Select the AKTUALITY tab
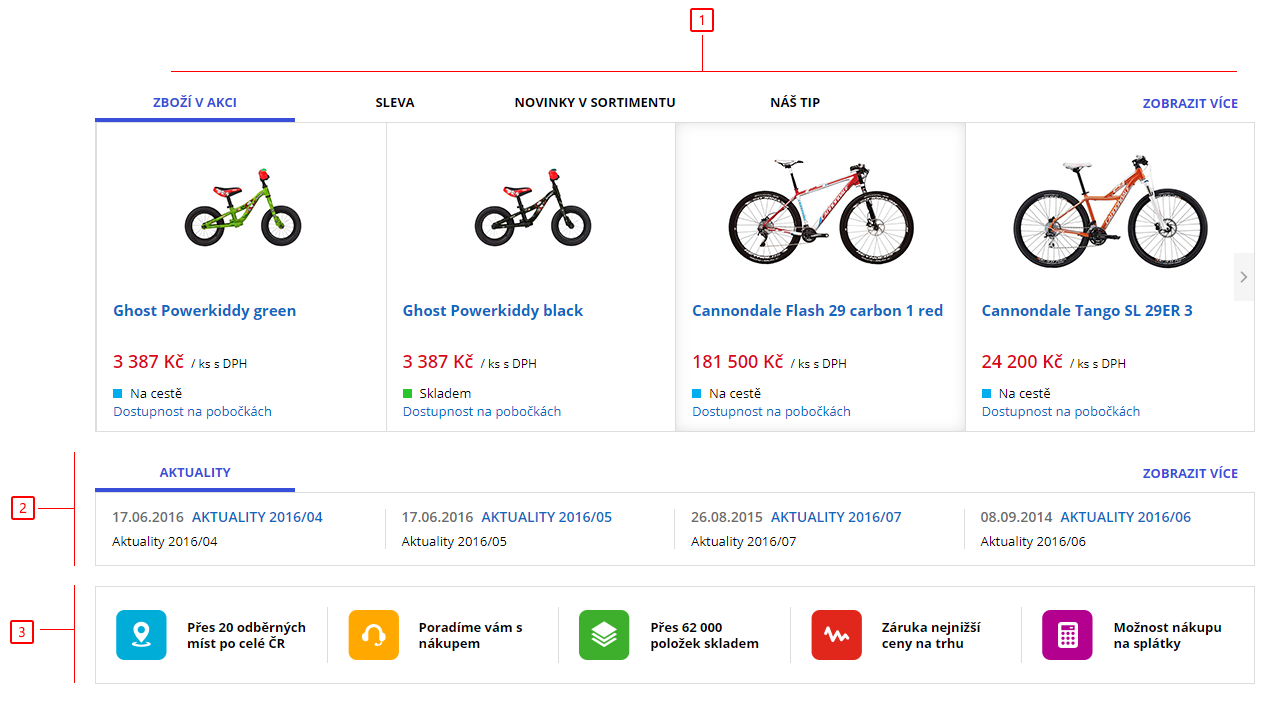Screen dimensions: 1262x702 coord(195,472)
